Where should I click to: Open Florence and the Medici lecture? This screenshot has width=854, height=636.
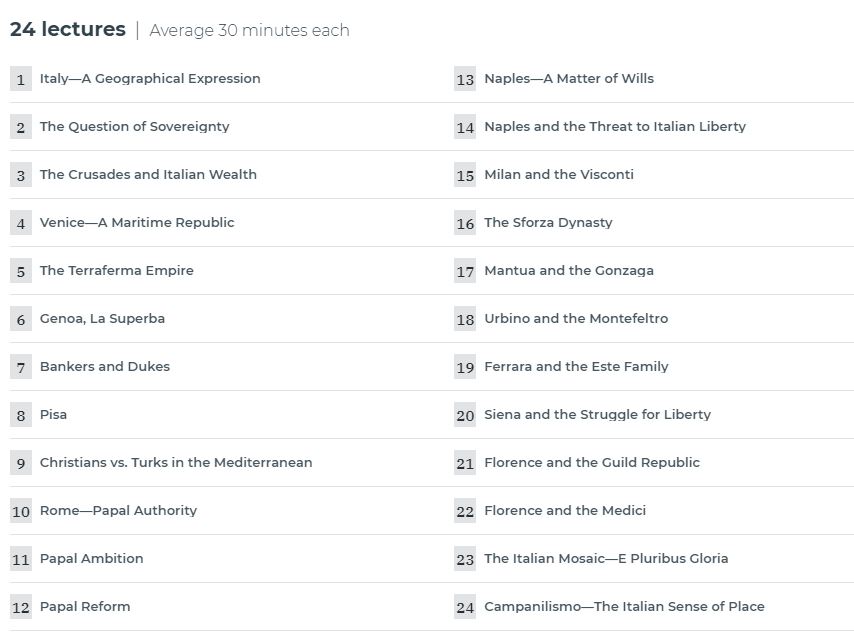click(565, 511)
